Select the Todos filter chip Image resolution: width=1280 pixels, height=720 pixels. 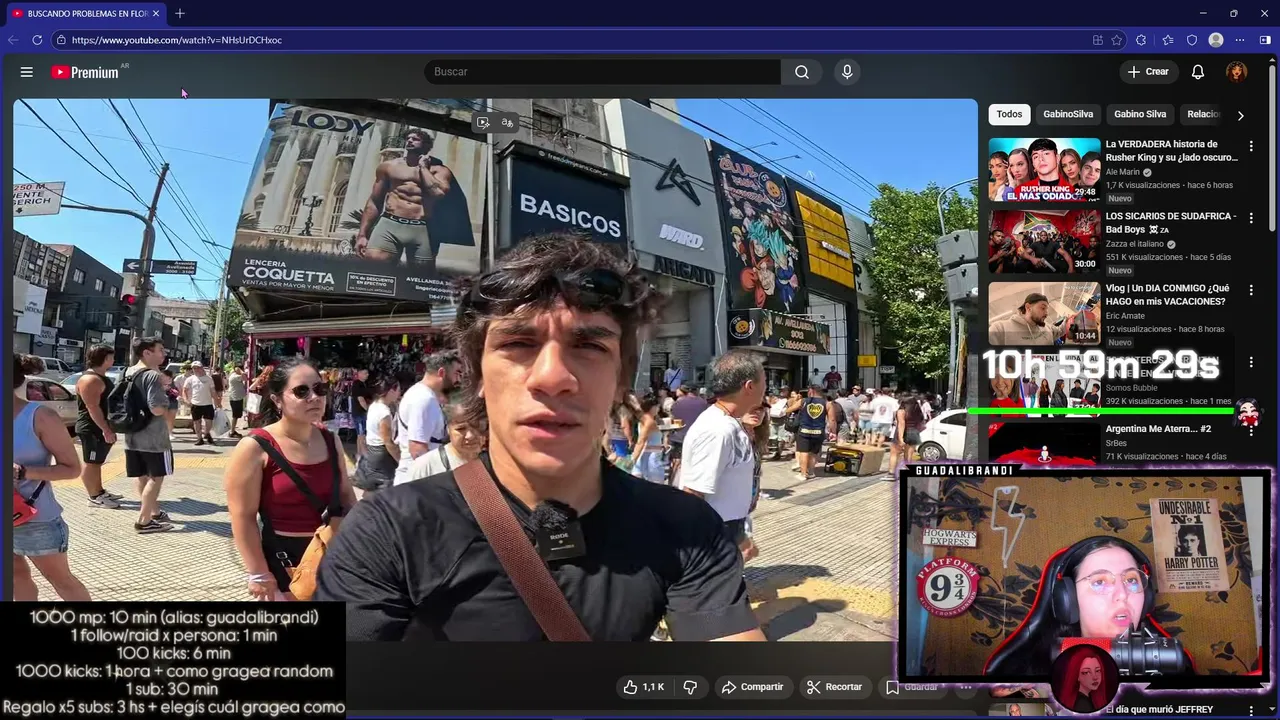click(x=1009, y=114)
